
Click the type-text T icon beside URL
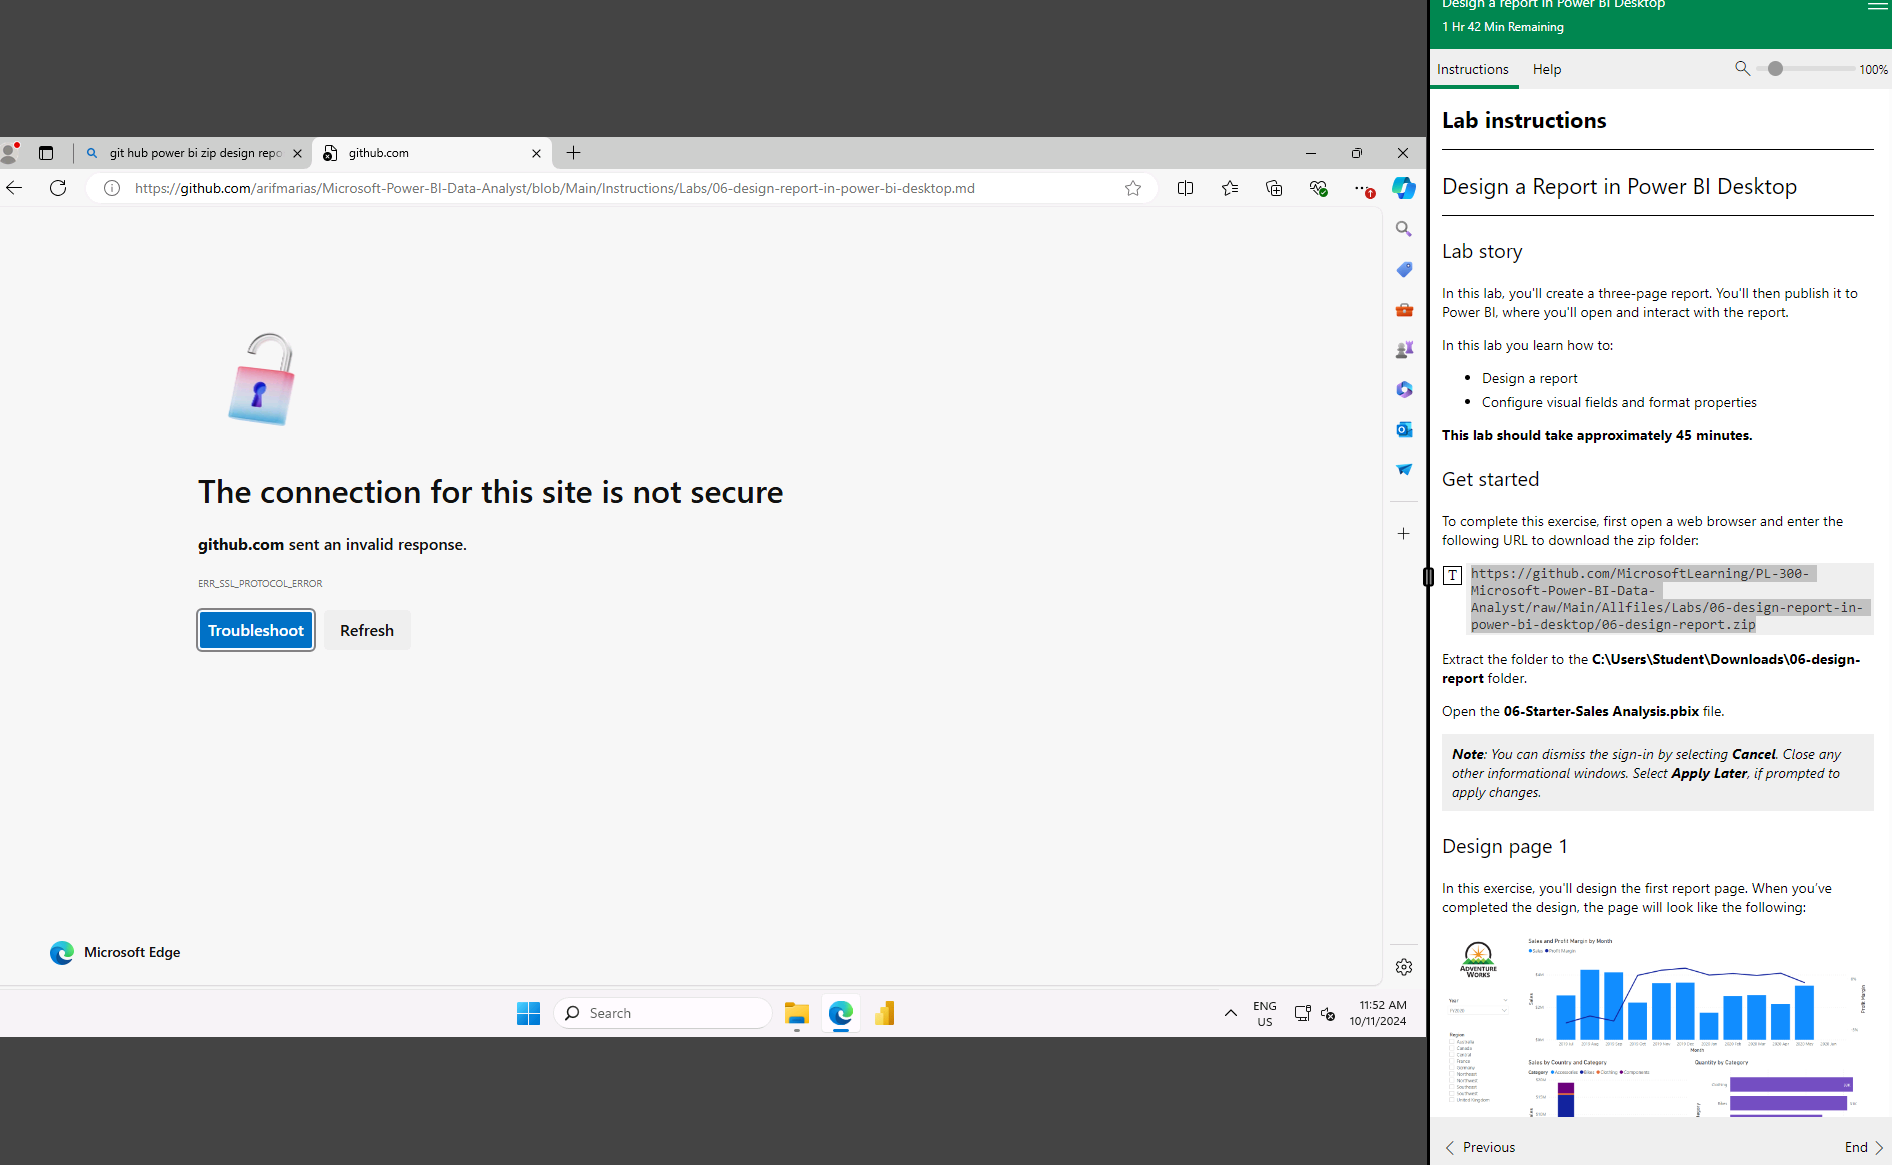click(1453, 575)
